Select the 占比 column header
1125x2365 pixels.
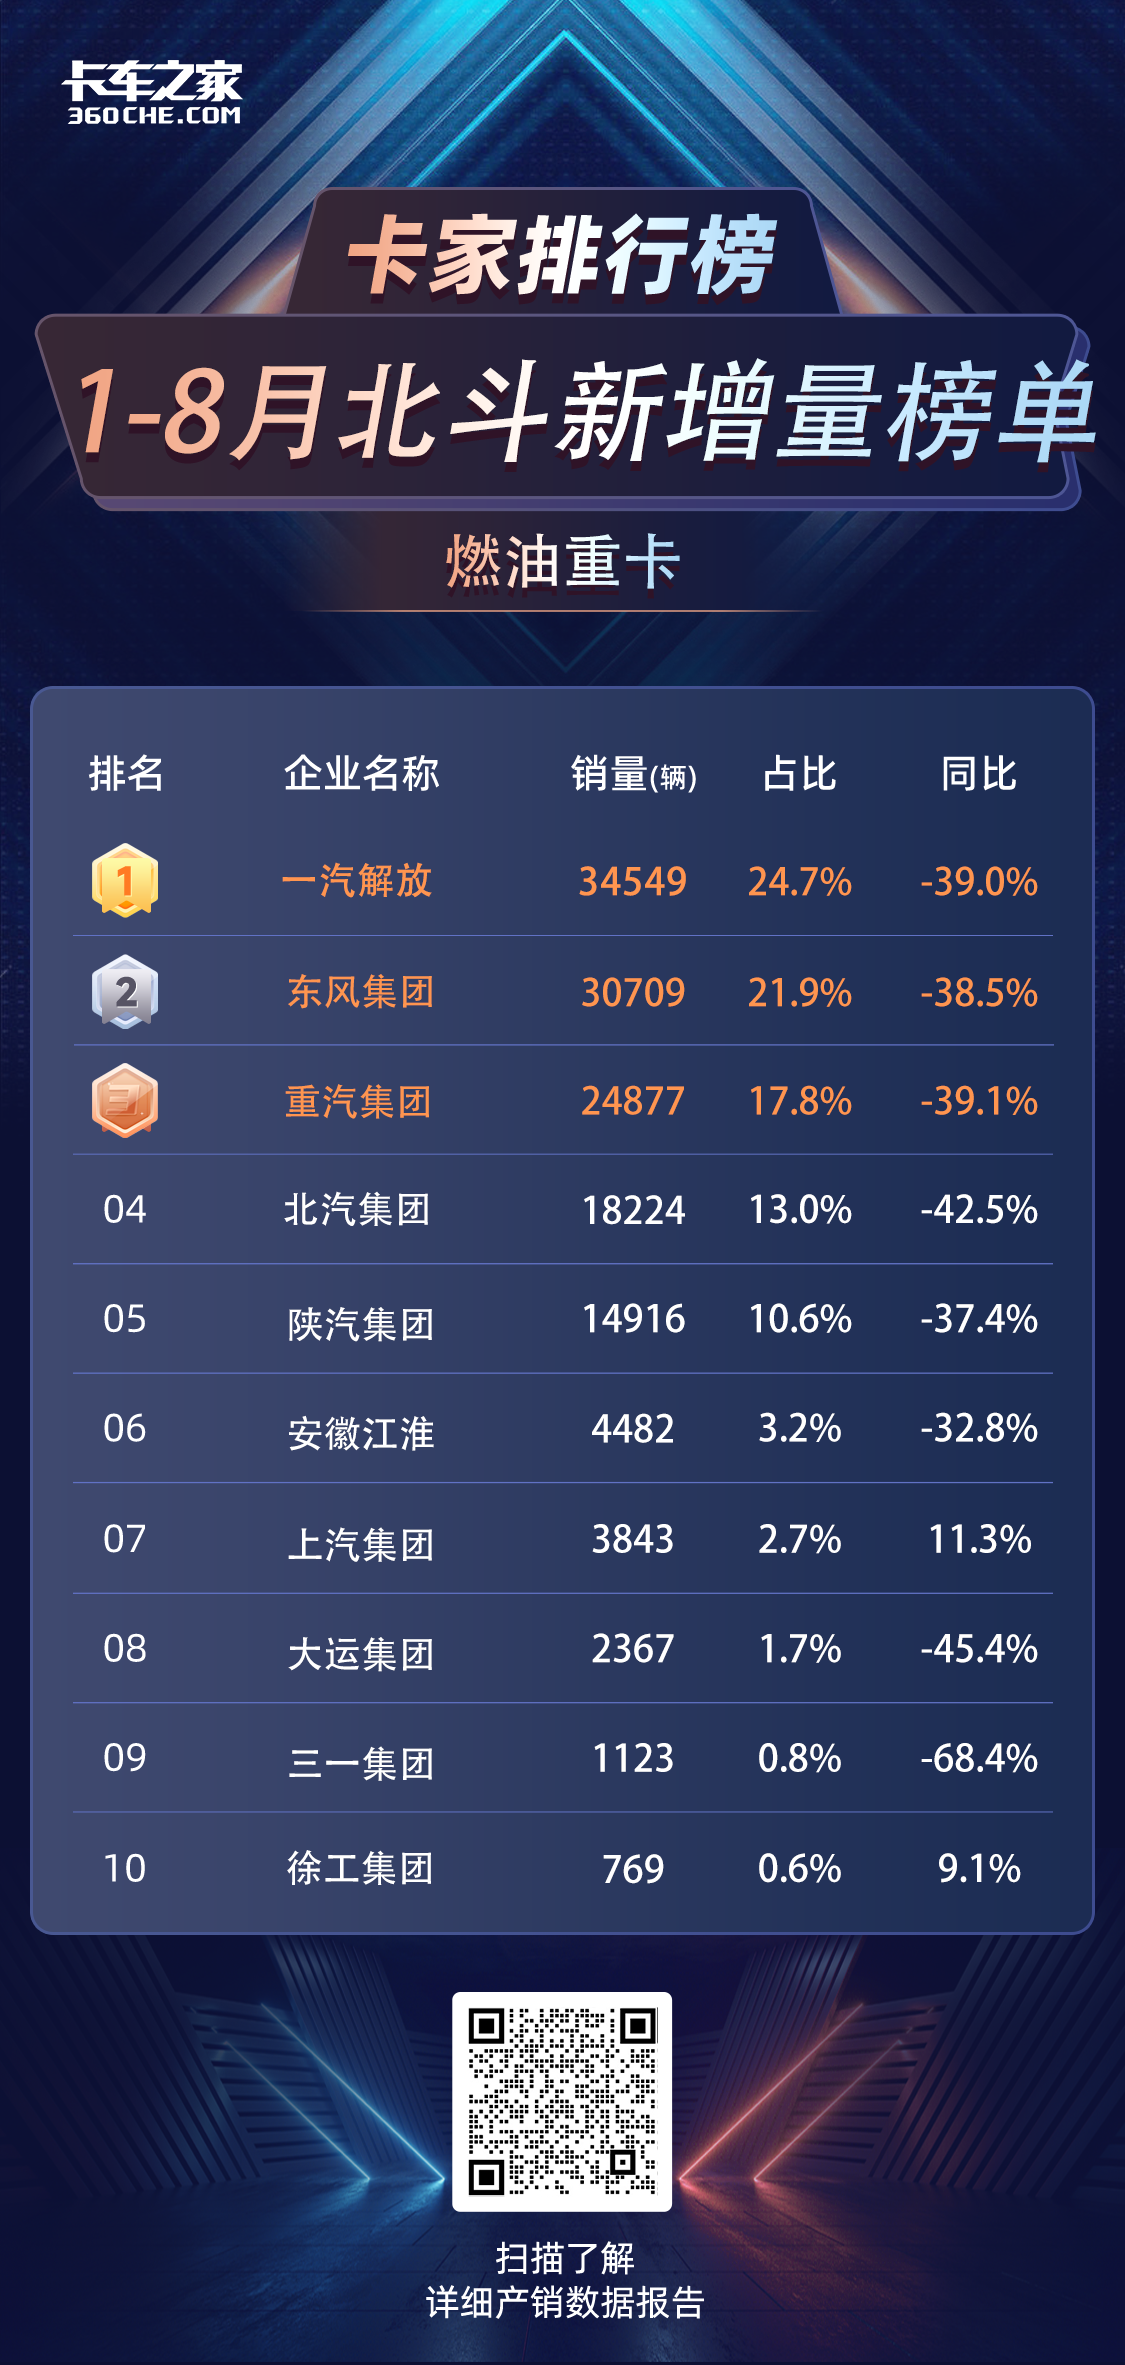(799, 774)
